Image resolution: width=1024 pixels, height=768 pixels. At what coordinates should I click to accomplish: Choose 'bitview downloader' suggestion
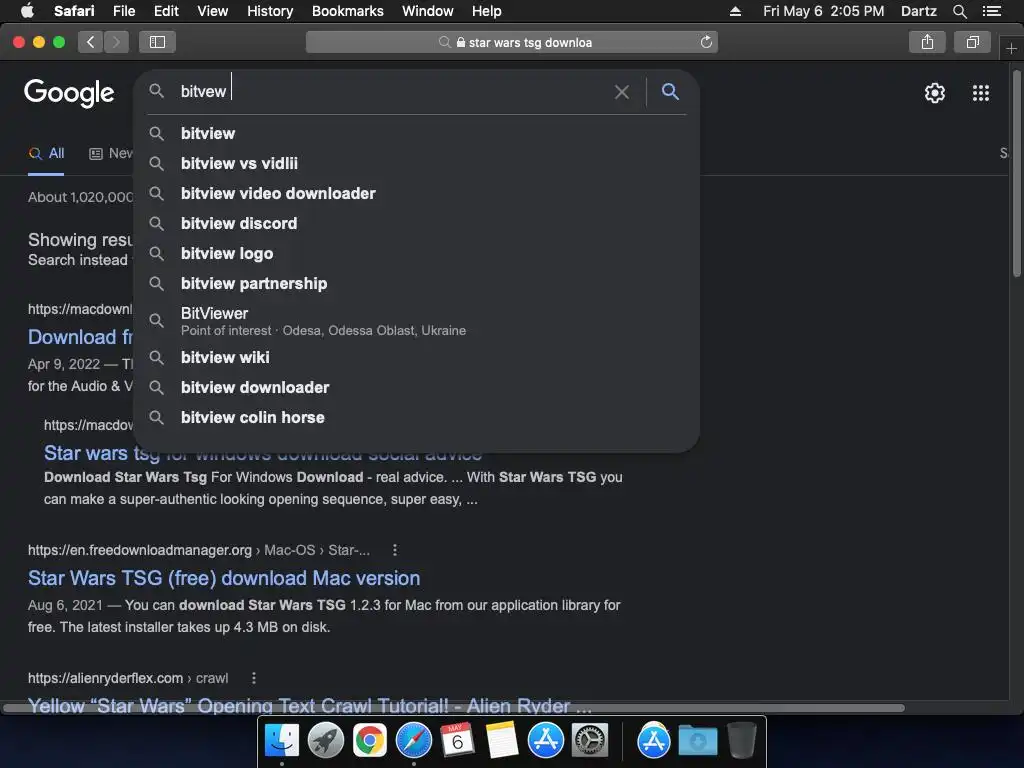click(x=417, y=387)
